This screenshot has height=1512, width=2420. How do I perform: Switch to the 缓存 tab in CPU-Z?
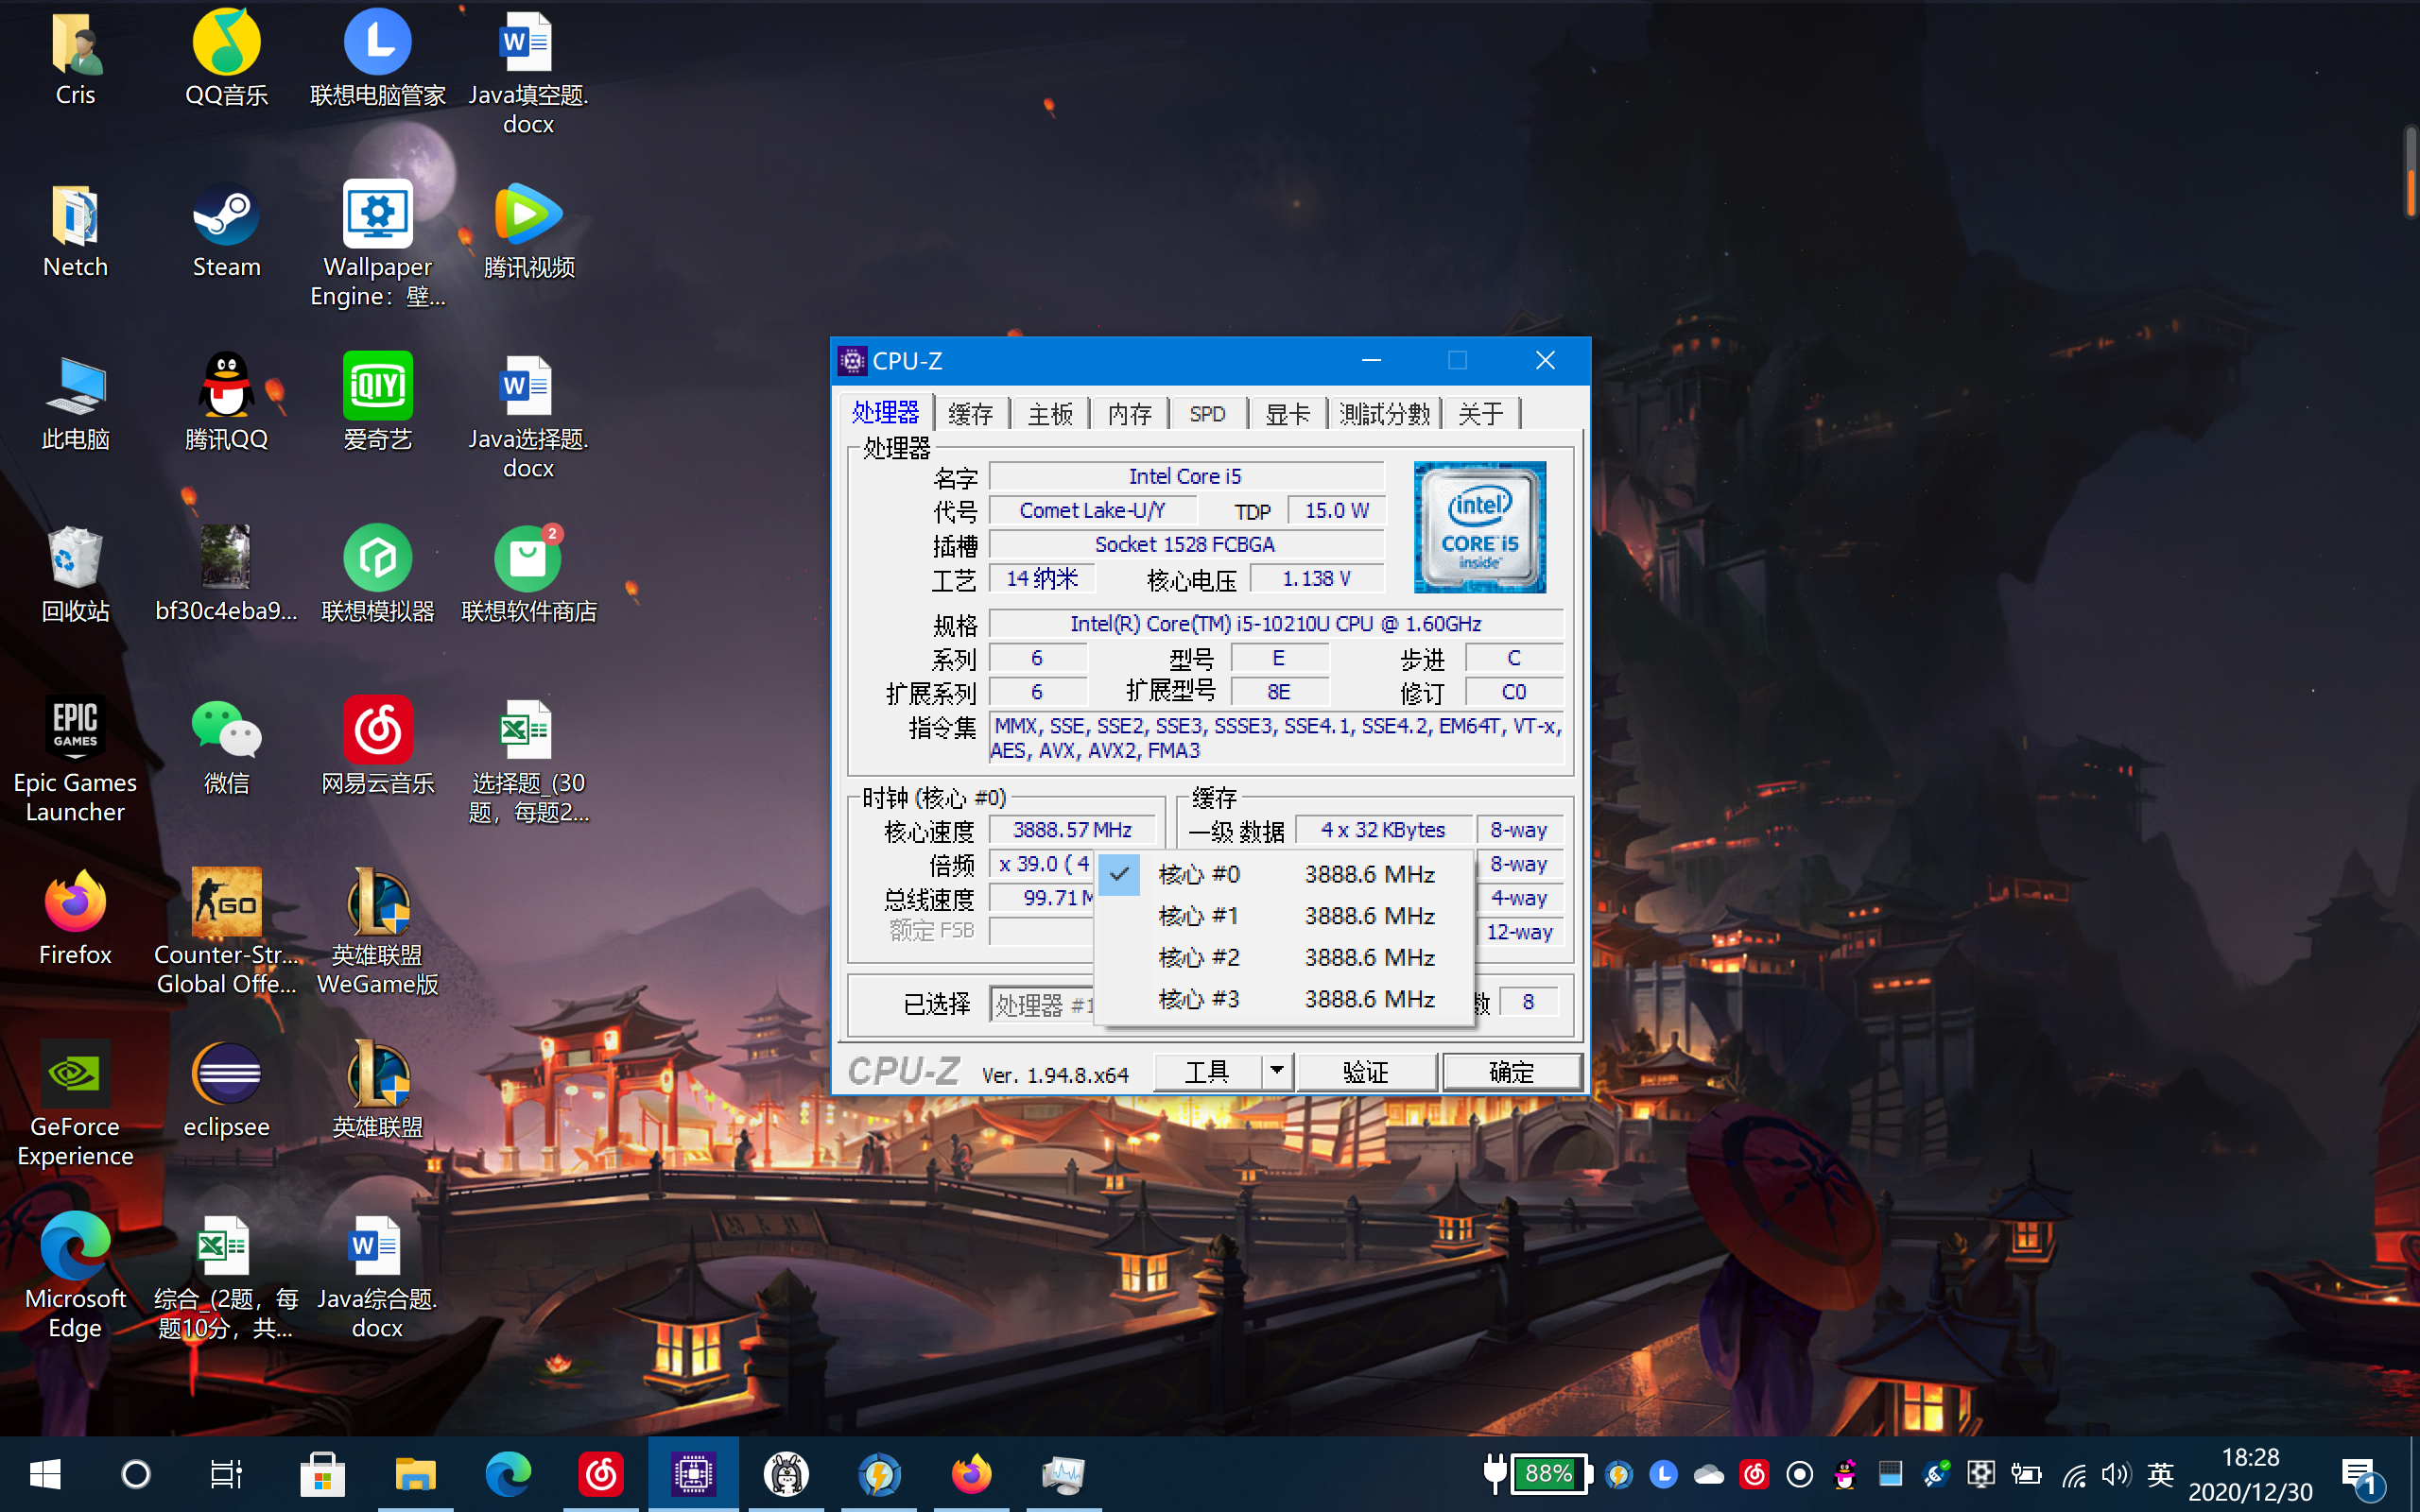(x=970, y=414)
